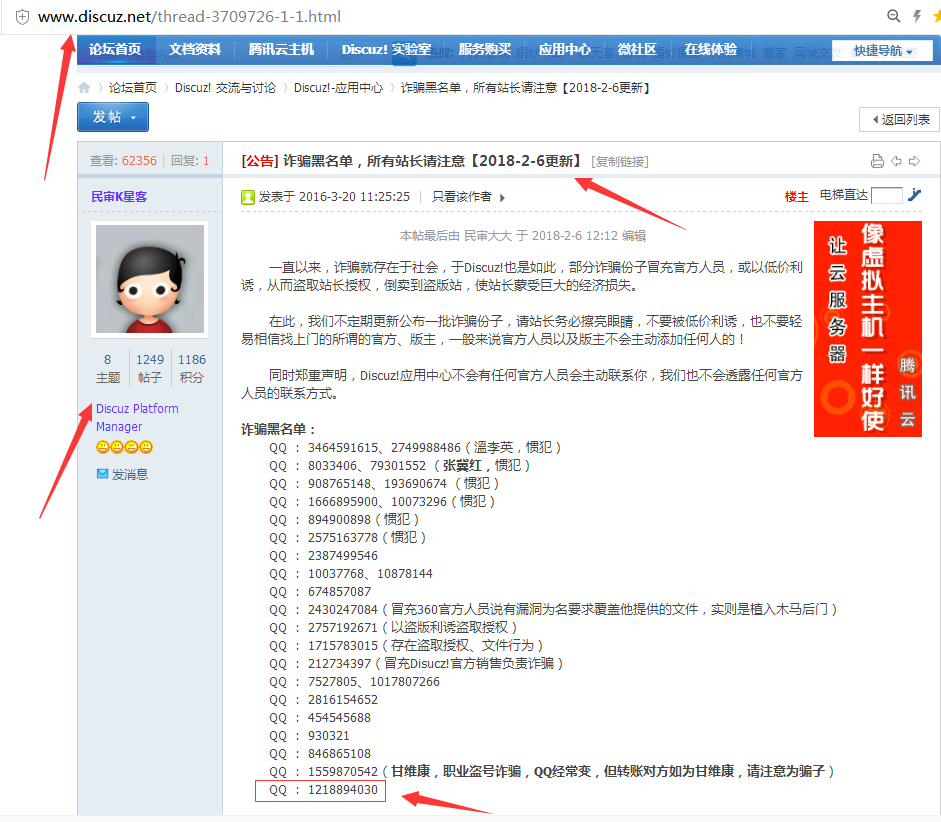The image size is (941, 822).
Task: Click the 返回列表 button
Action: [x=900, y=119]
